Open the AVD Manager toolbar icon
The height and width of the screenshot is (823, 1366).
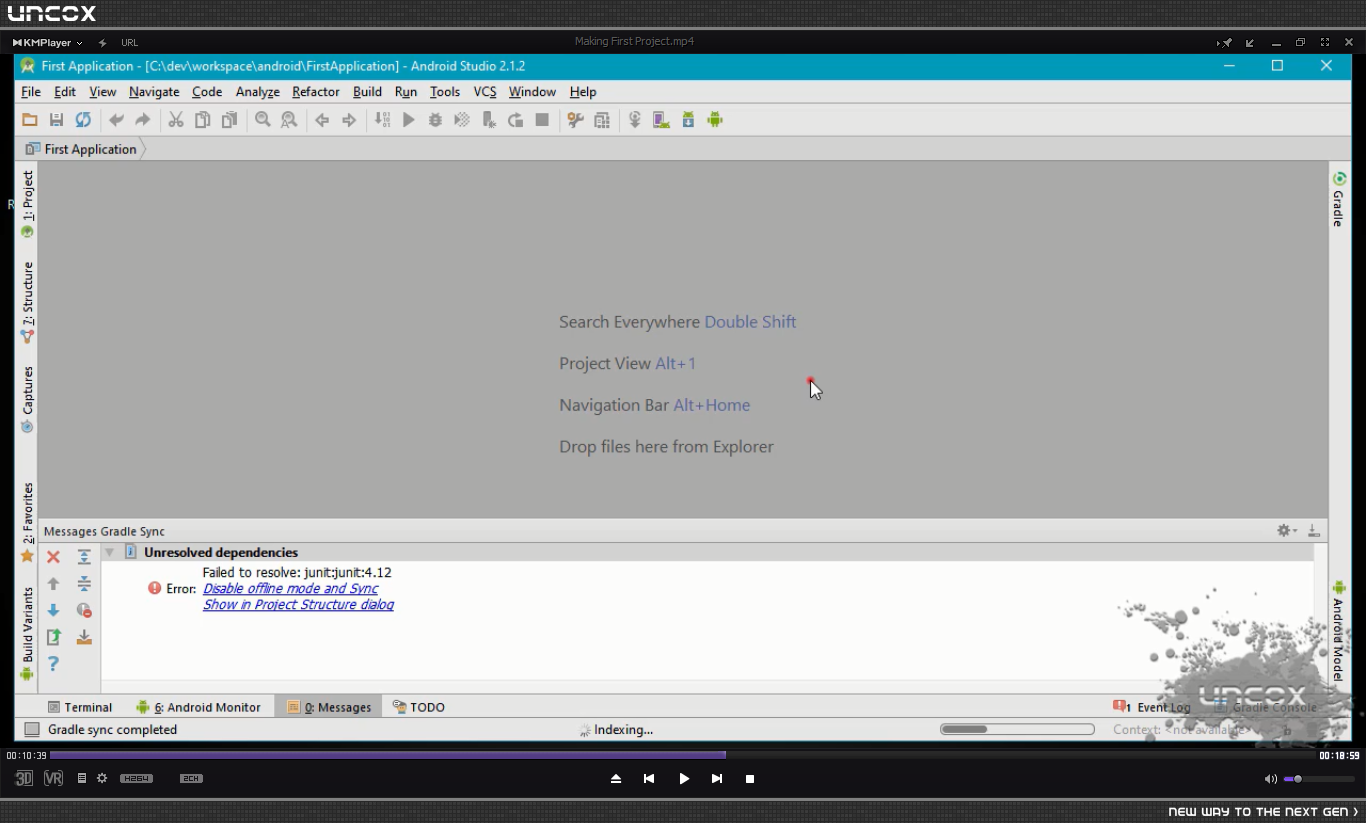(x=661, y=120)
